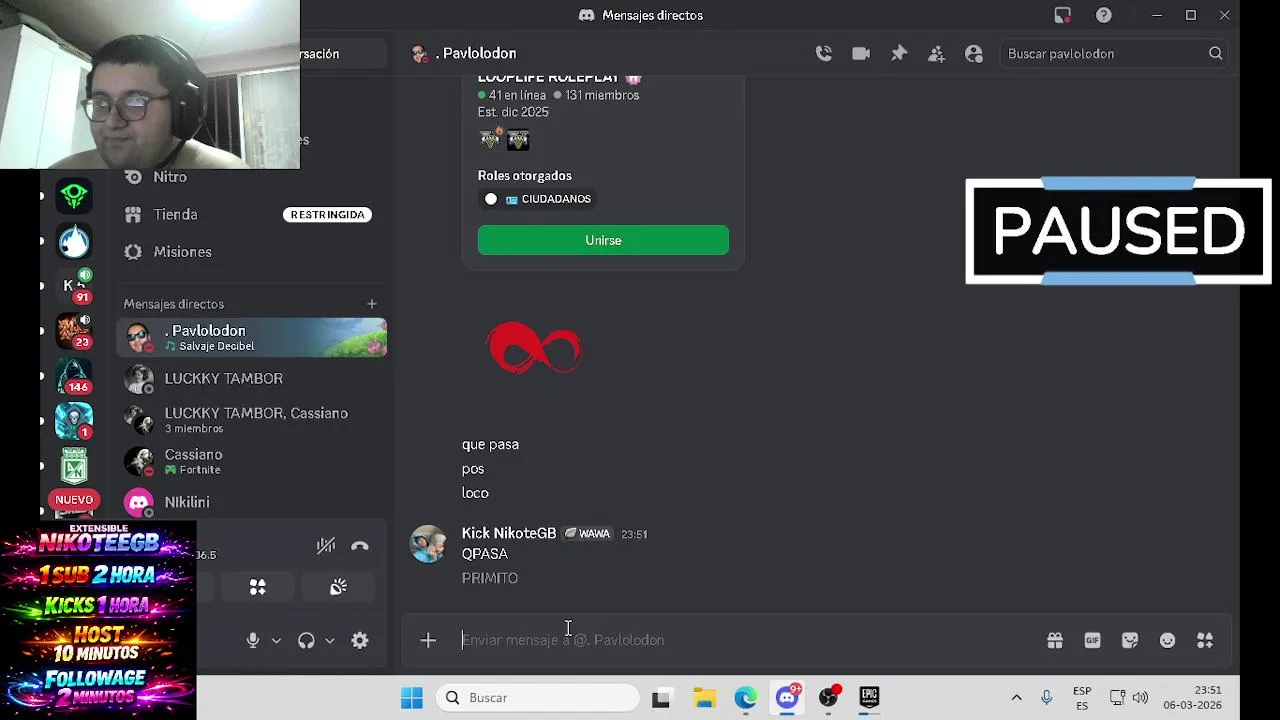Open user settings gear icon
The height and width of the screenshot is (720, 1280).
click(x=360, y=641)
